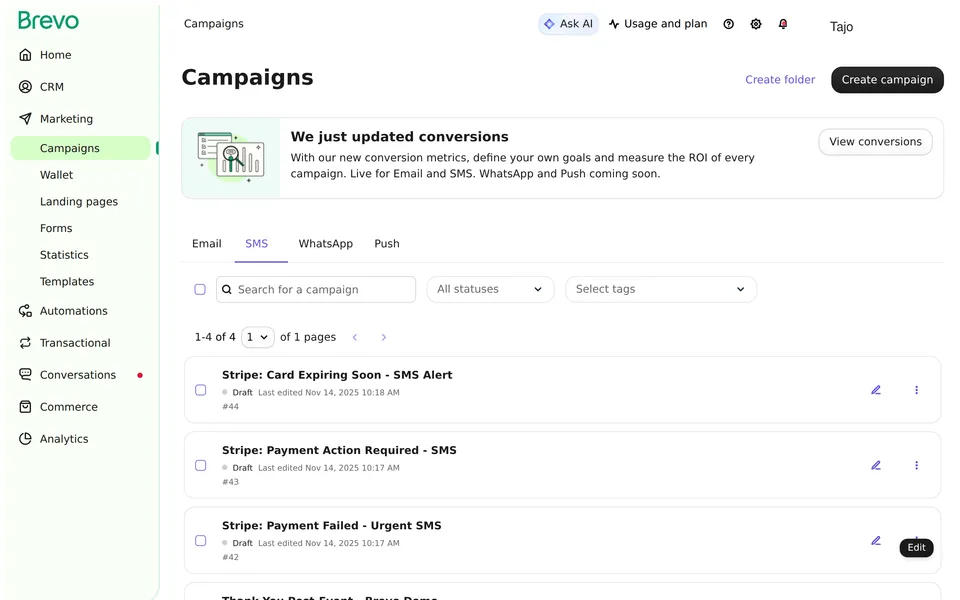
Task: Open the help question mark icon
Action: 729,24
